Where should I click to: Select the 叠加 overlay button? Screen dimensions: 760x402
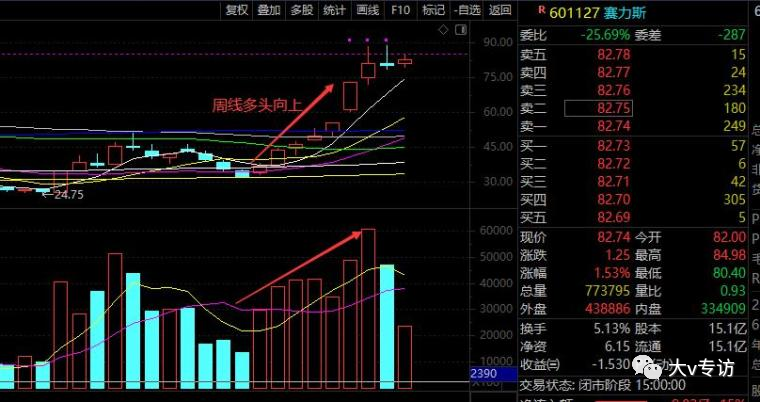[x=269, y=10]
